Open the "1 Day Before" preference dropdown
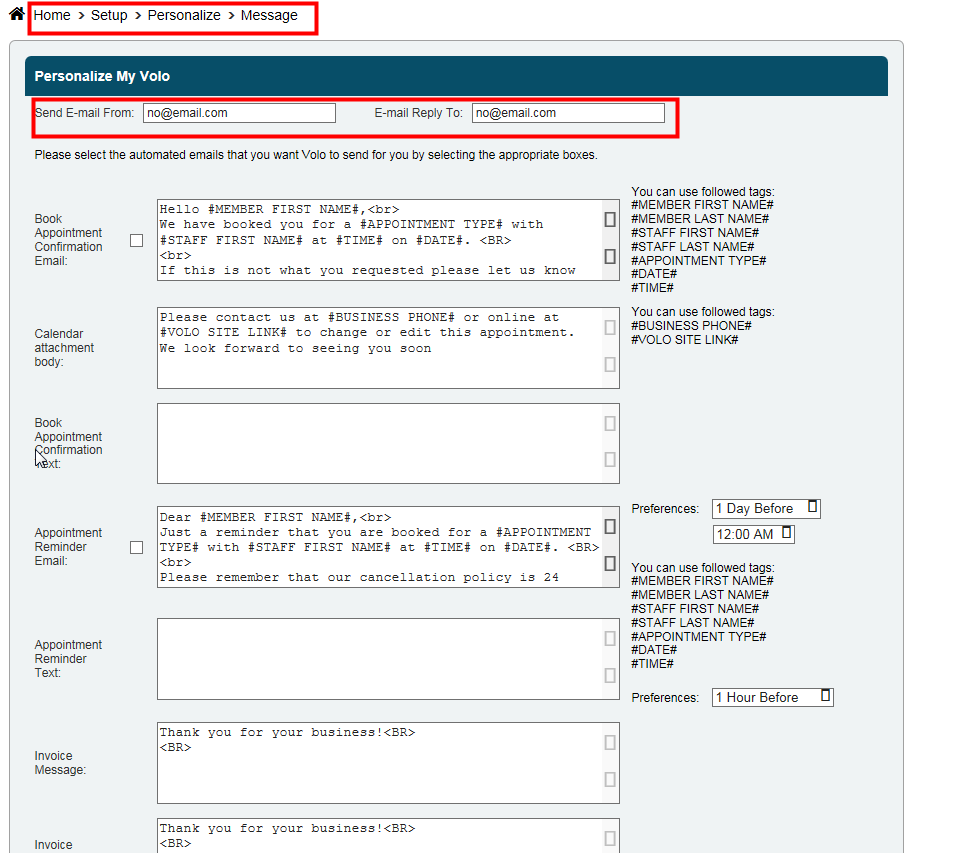 766,508
